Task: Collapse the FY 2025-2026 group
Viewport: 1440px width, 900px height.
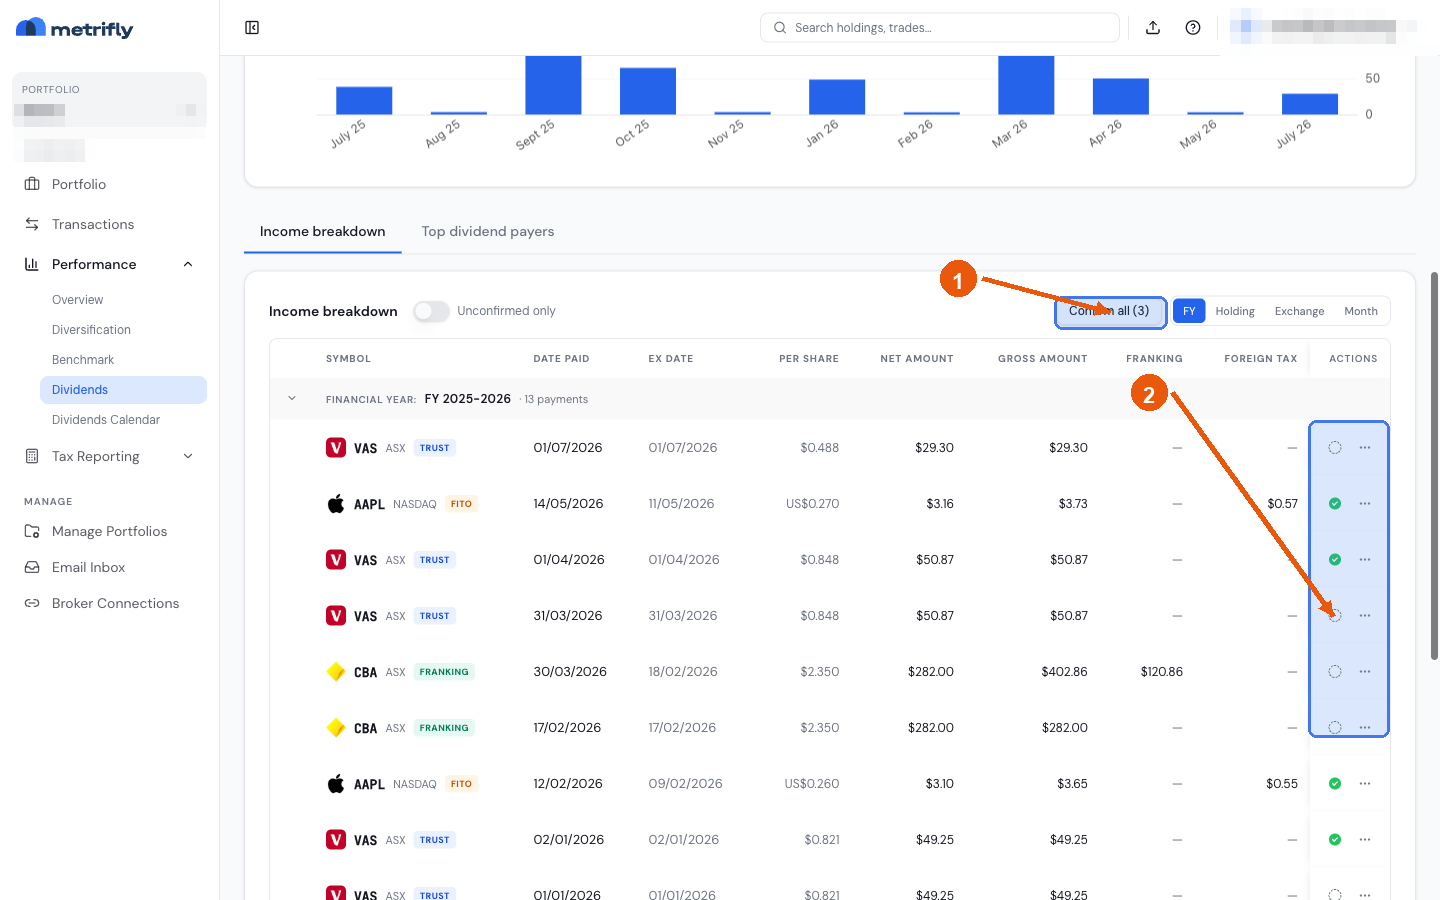Action: pyautogui.click(x=292, y=399)
